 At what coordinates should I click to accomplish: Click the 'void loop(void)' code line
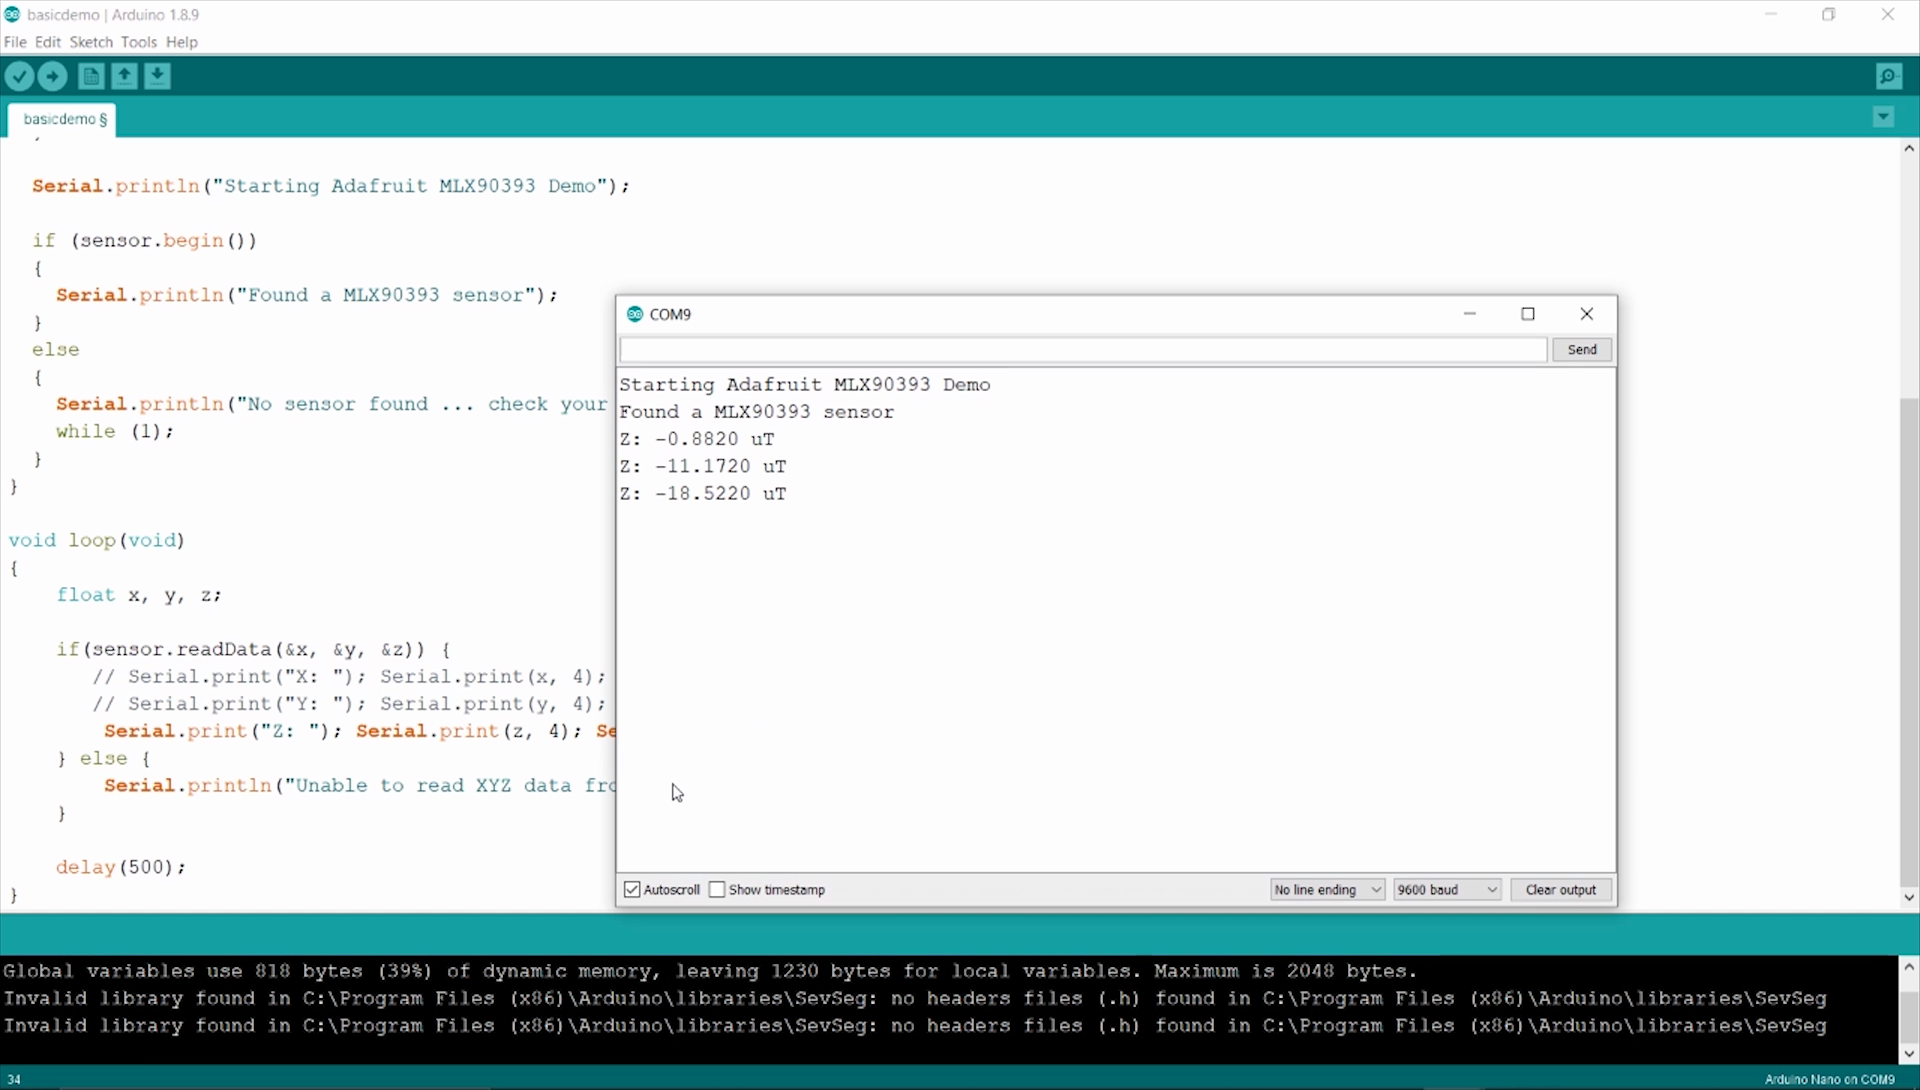coord(97,540)
